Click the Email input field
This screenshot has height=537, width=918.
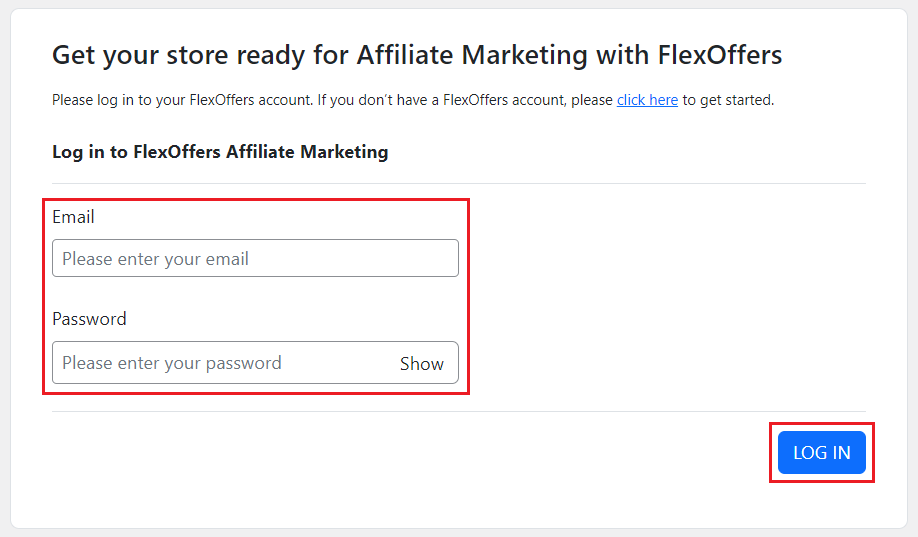pos(255,258)
